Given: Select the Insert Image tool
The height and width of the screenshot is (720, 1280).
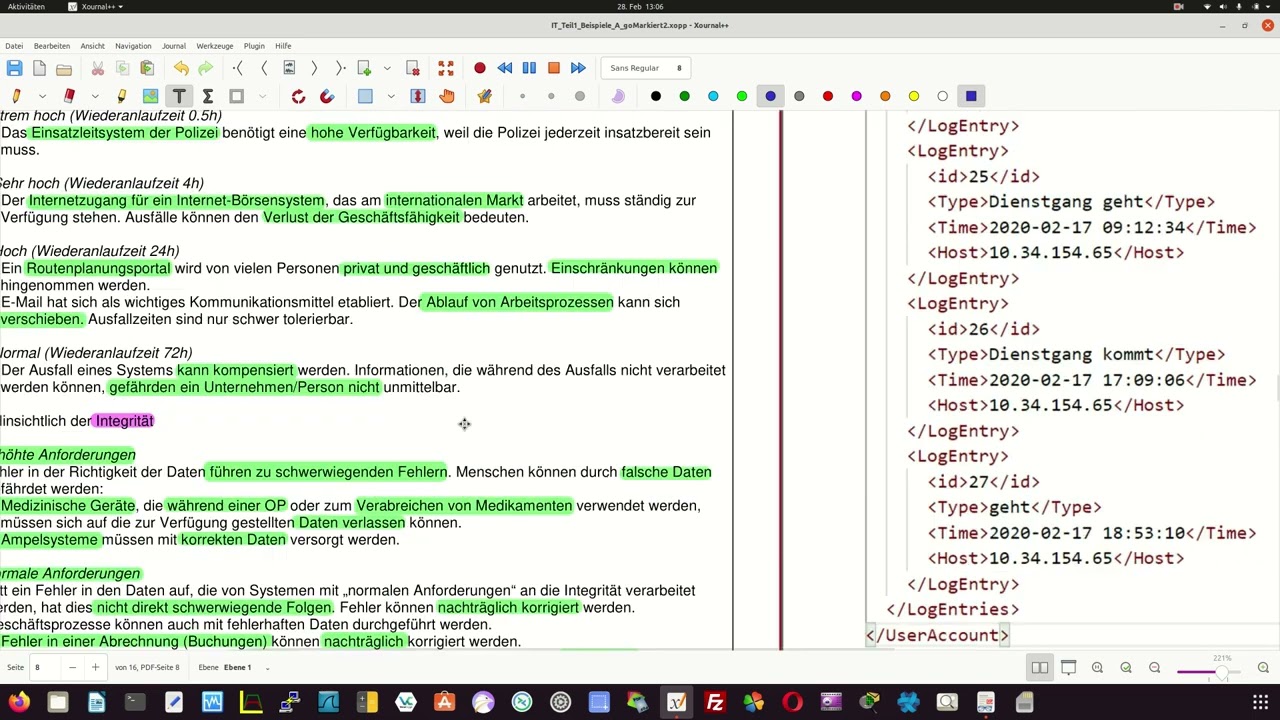Looking at the screenshot, I should pyautogui.click(x=150, y=96).
